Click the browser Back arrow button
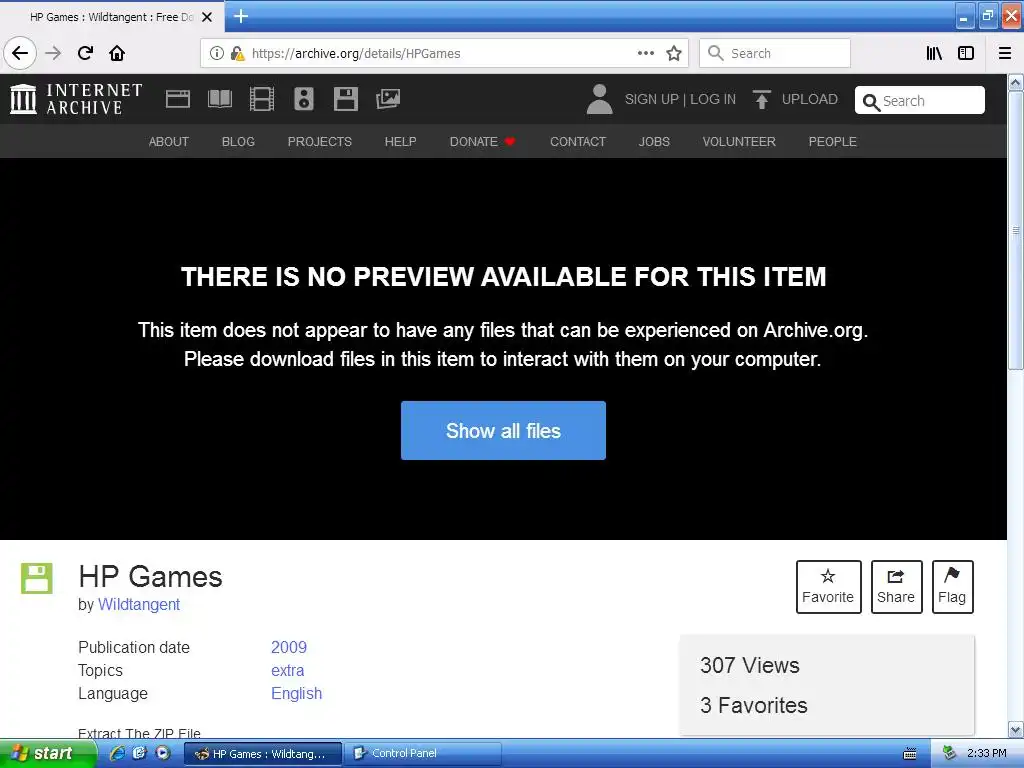 [x=20, y=53]
